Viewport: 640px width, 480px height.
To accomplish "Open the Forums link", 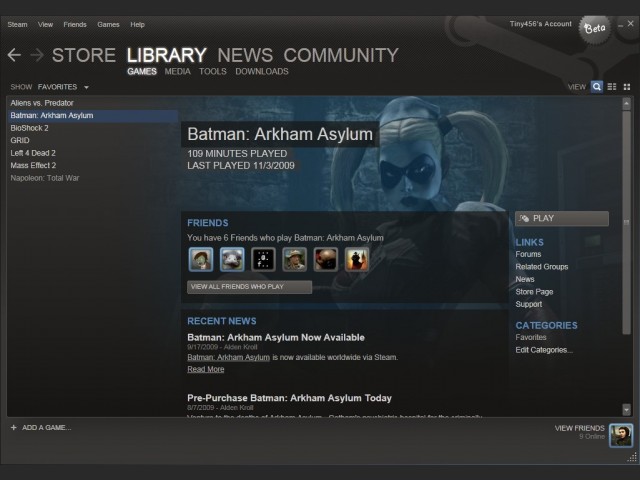I will pos(528,254).
